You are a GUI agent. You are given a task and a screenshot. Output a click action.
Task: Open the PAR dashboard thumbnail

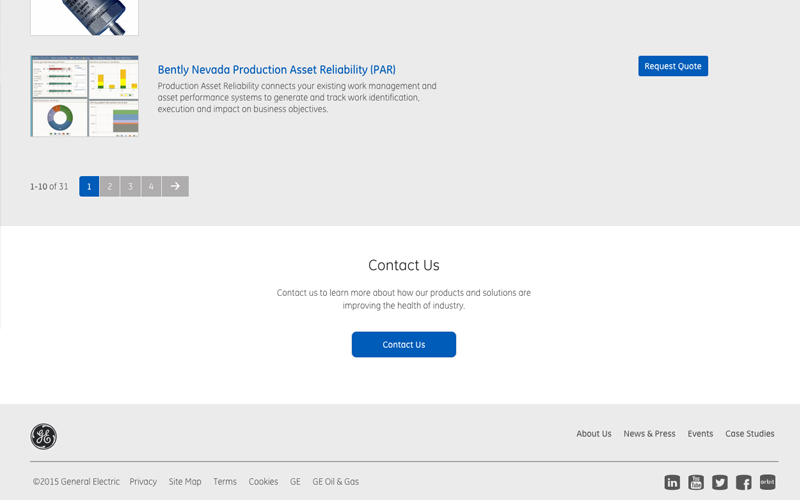coord(84,96)
